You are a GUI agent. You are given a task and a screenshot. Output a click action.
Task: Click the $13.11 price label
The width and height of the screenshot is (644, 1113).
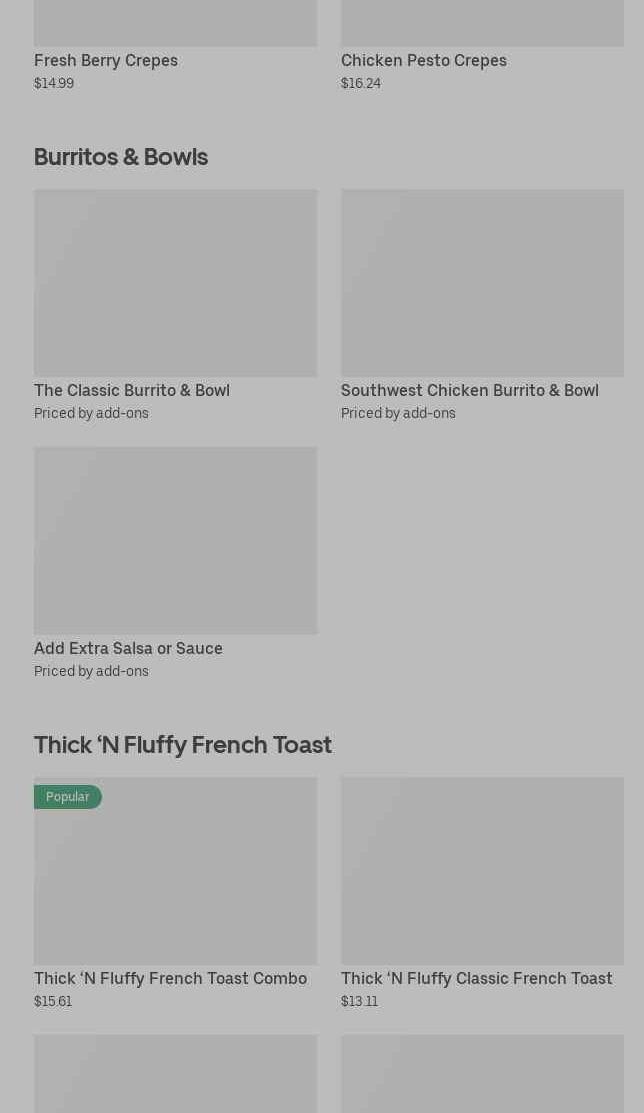pos(359,1001)
